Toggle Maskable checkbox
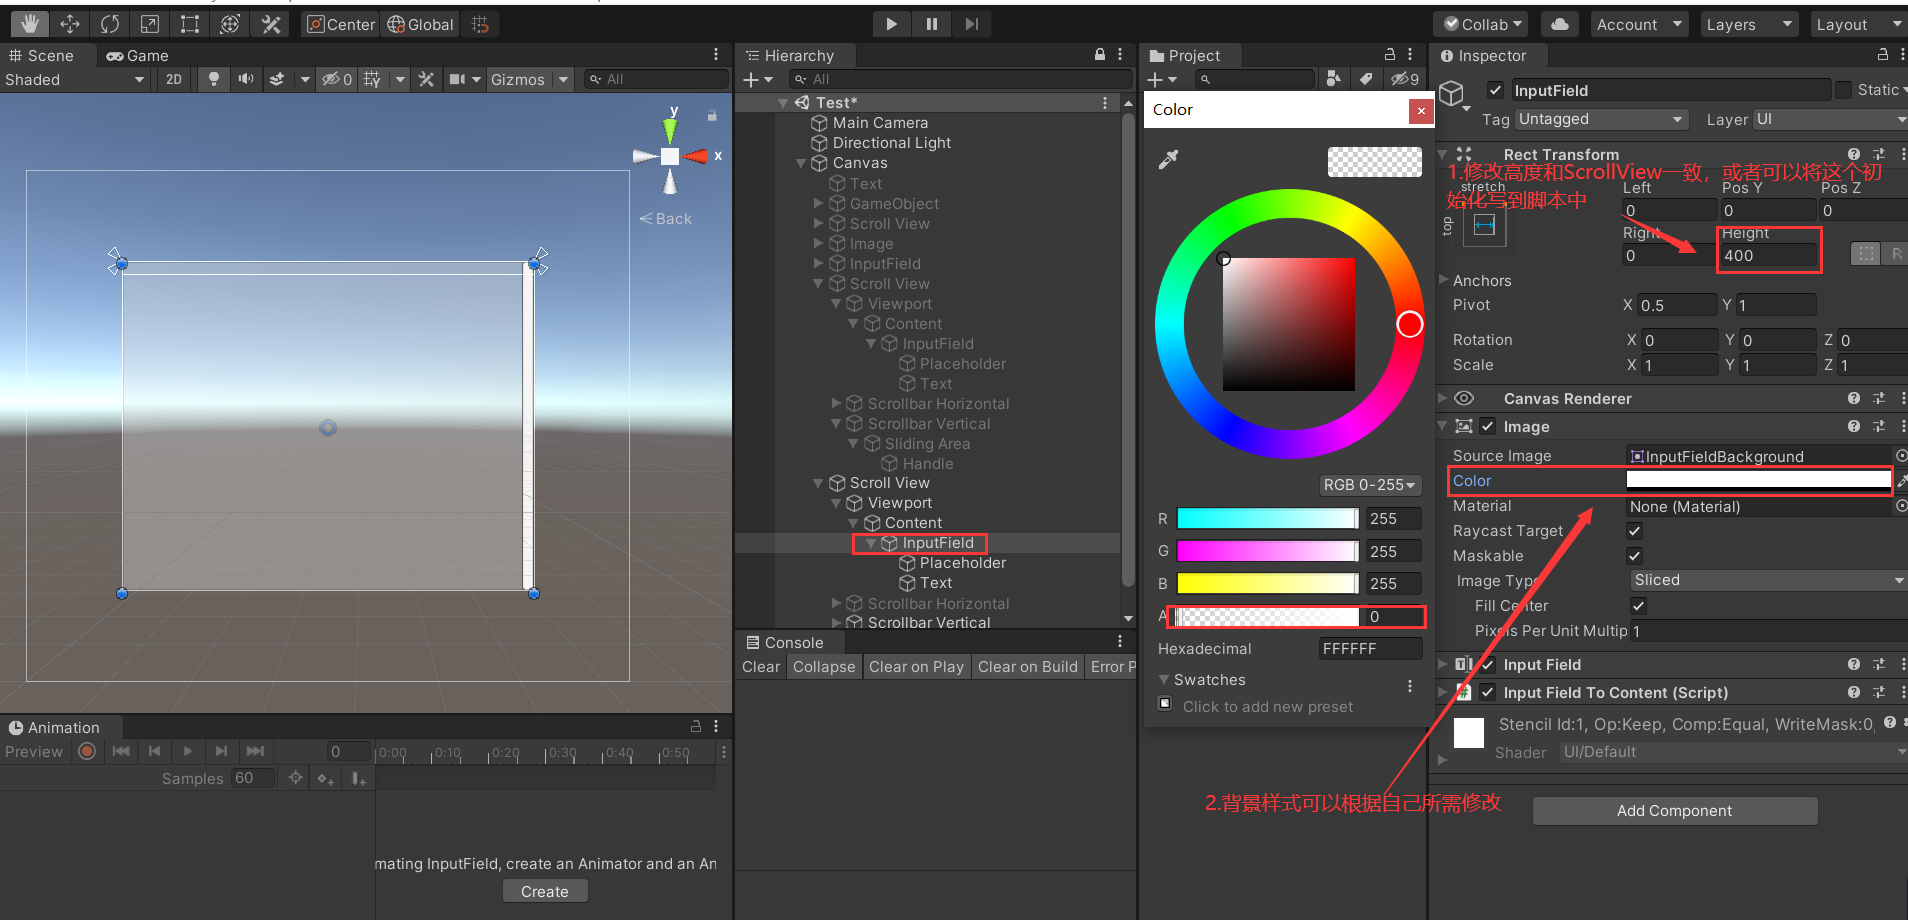 (x=1635, y=556)
